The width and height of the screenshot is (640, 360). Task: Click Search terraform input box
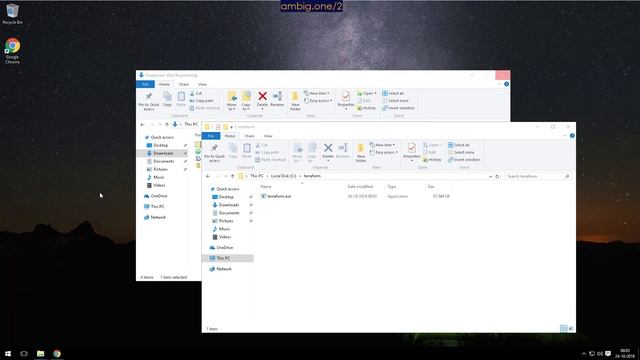(x=538, y=176)
